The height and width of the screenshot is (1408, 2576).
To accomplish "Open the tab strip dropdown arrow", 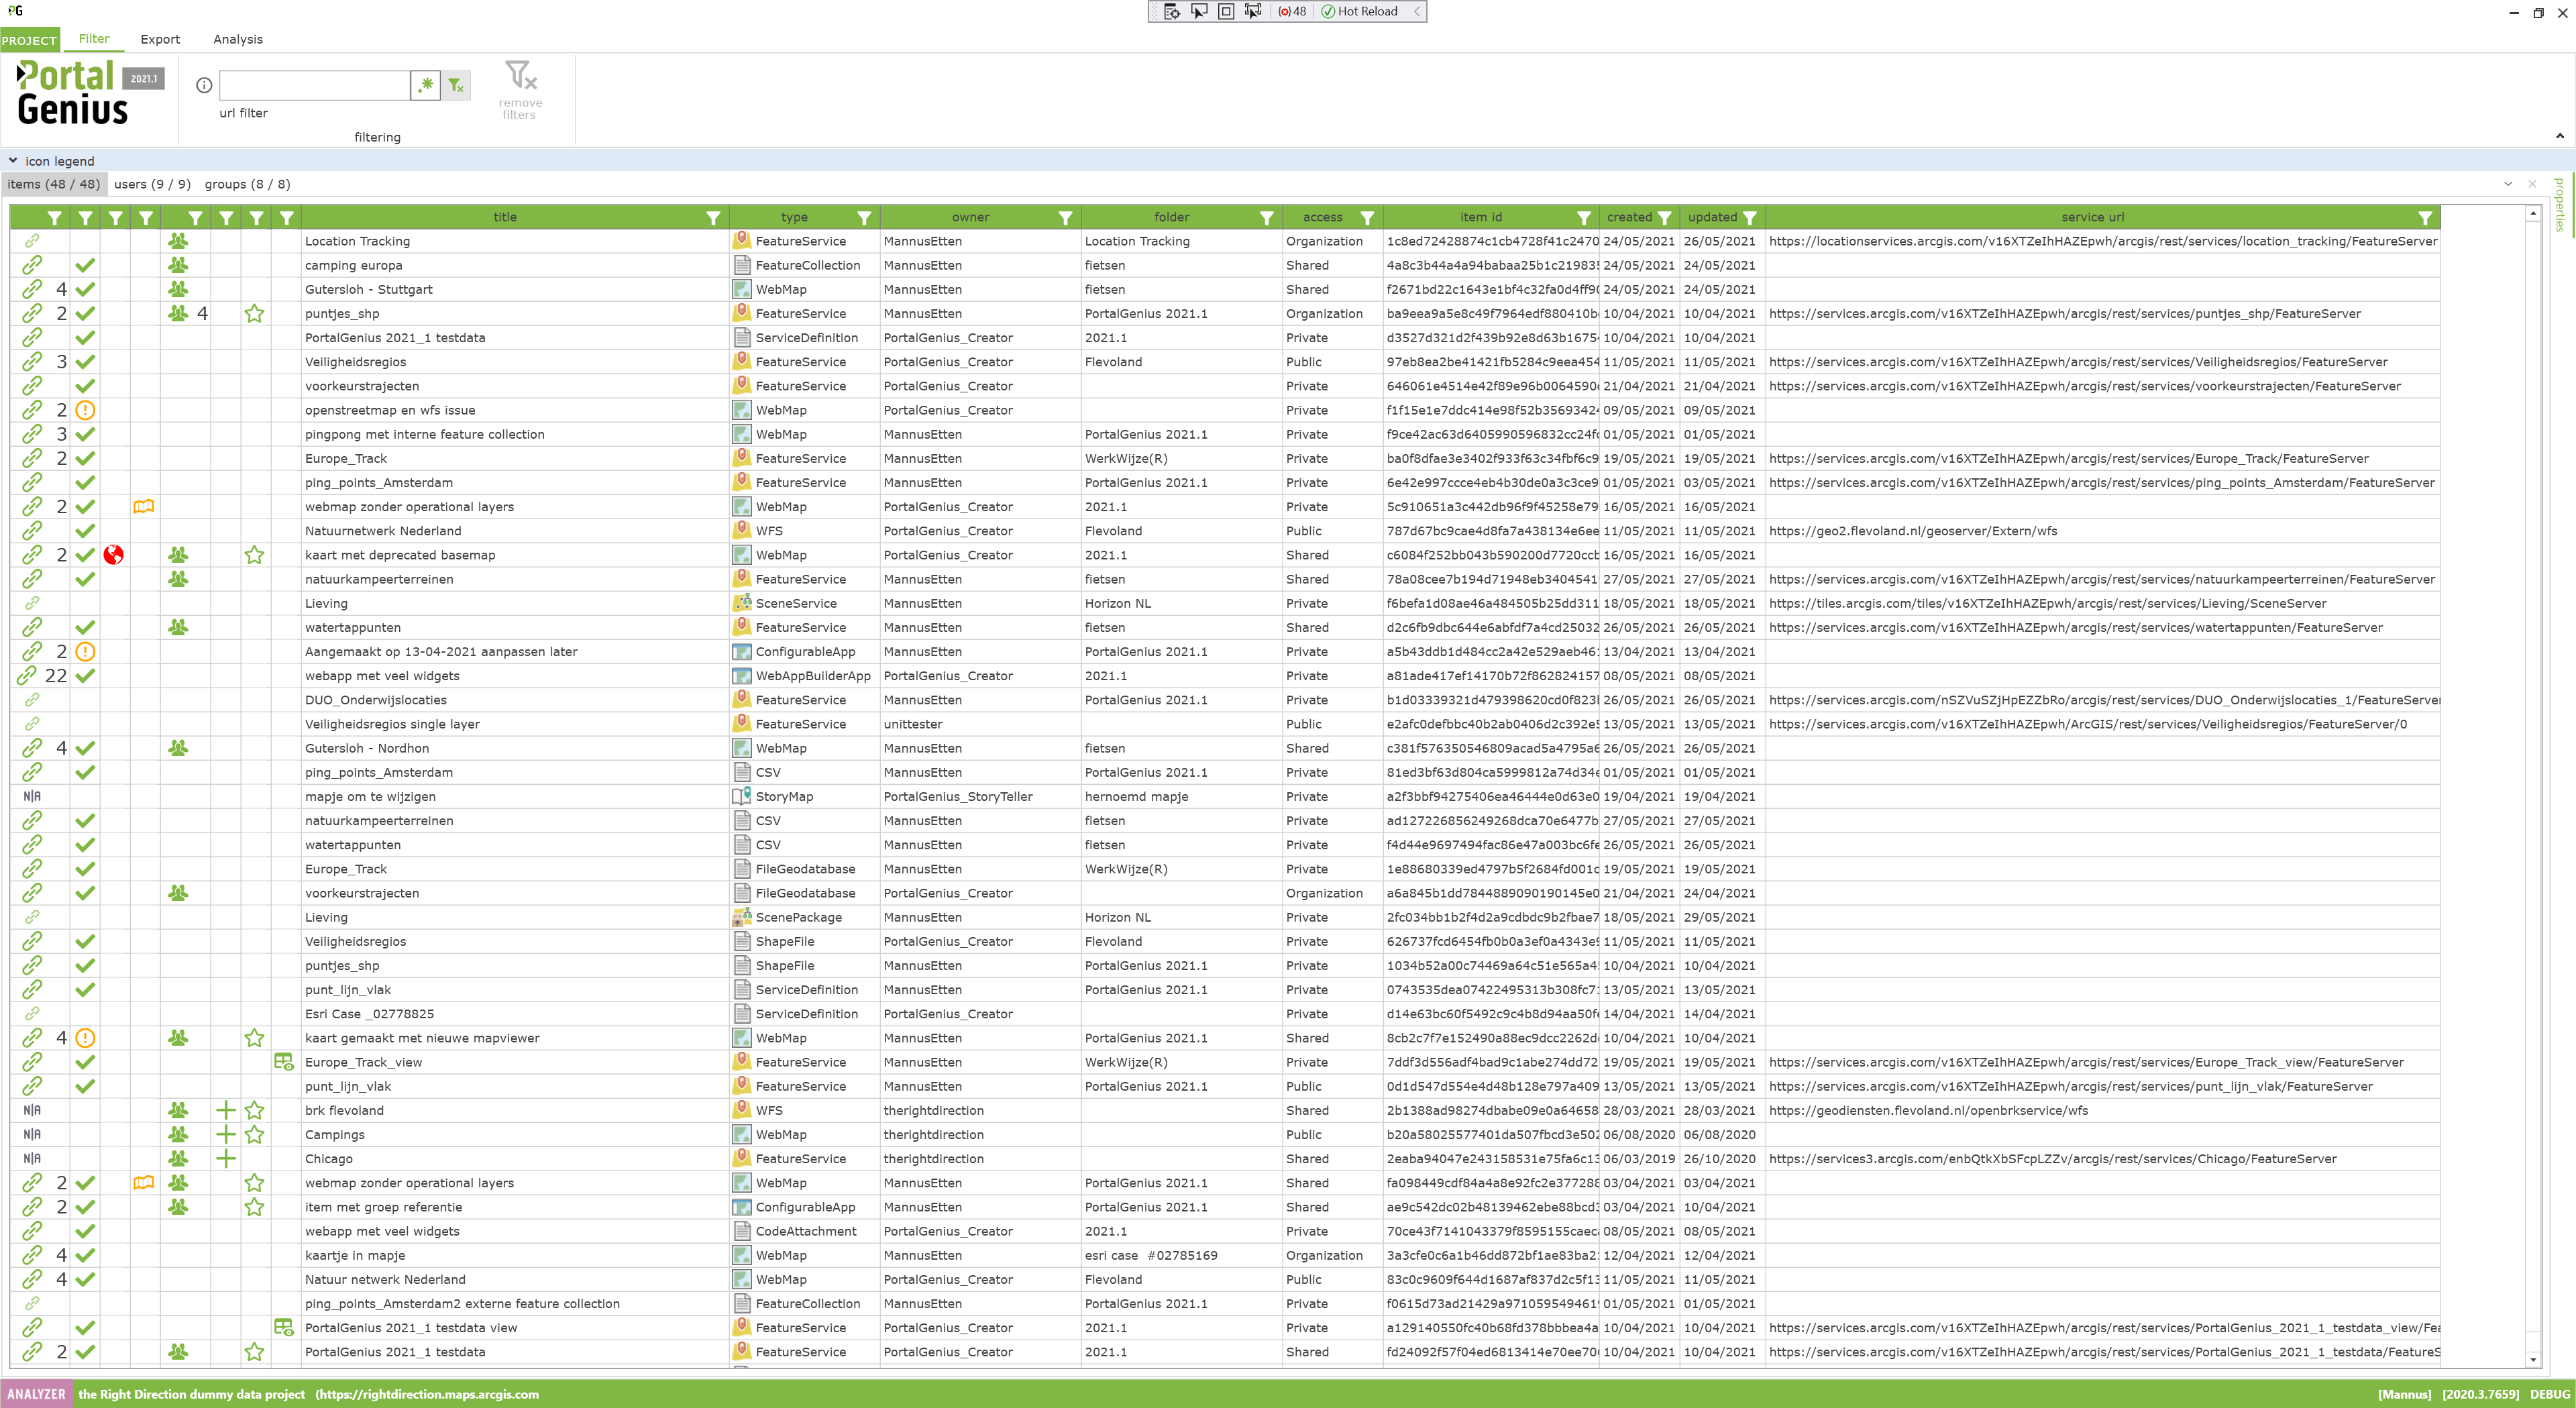I will click(x=2508, y=184).
